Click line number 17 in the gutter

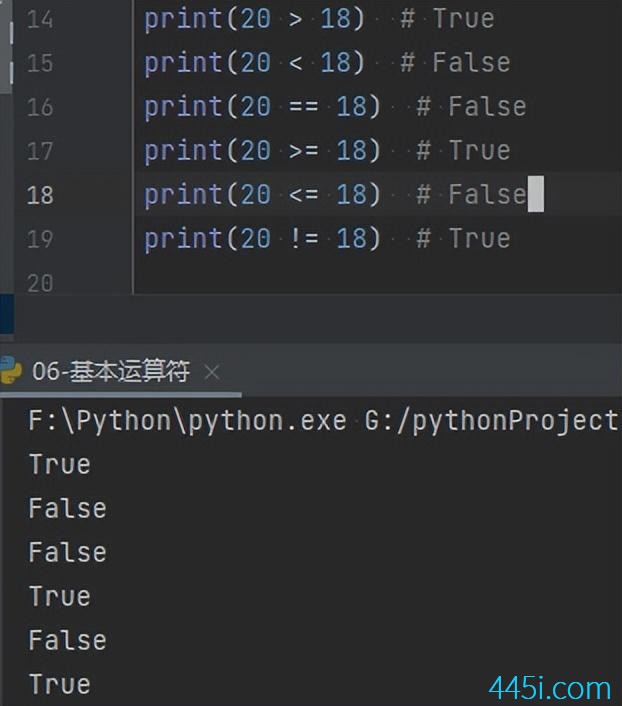click(40, 151)
